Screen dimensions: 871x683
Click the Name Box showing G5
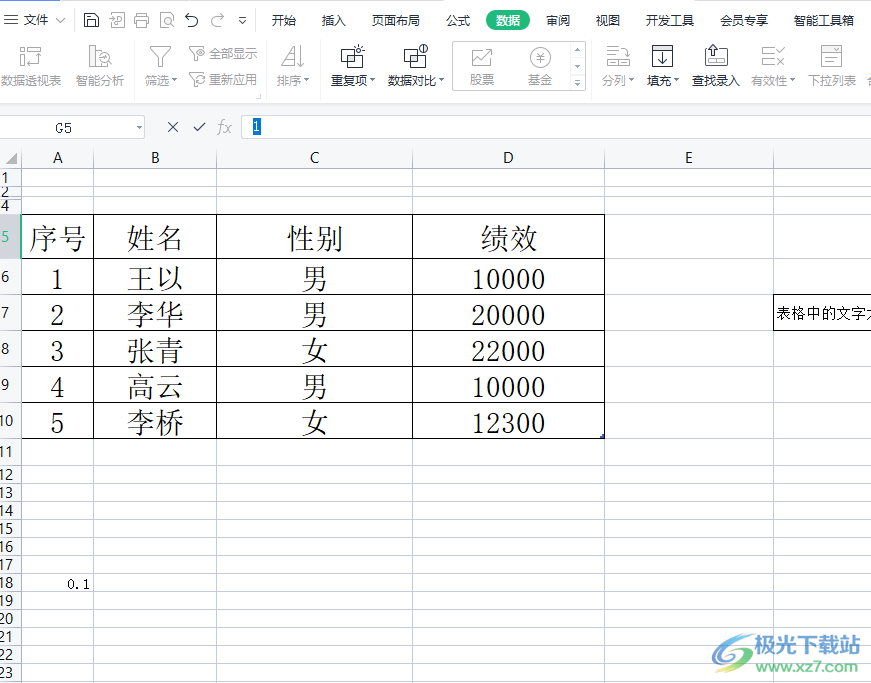63,128
